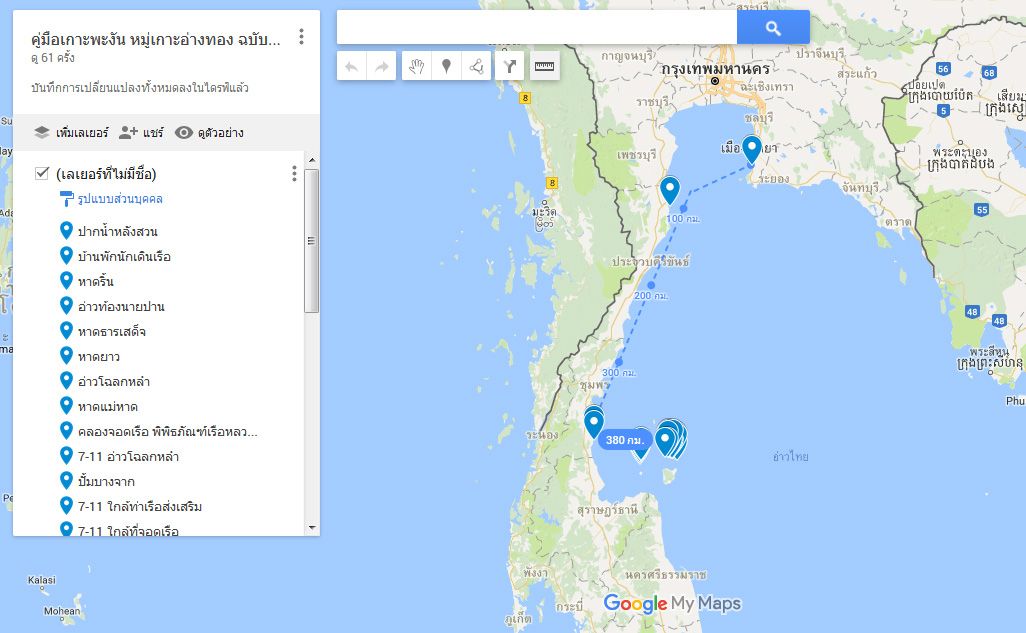Click the layer list scroll down arrow
The width and height of the screenshot is (1026, 633).
(x=311, y=528)
